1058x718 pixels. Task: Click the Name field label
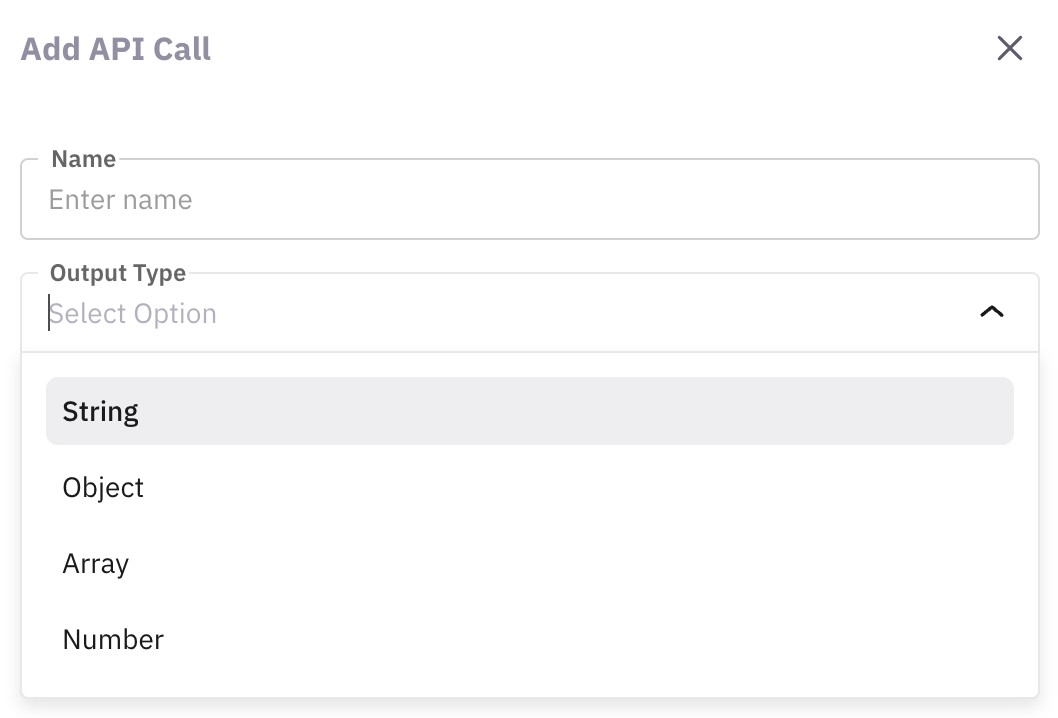point(83,158)
